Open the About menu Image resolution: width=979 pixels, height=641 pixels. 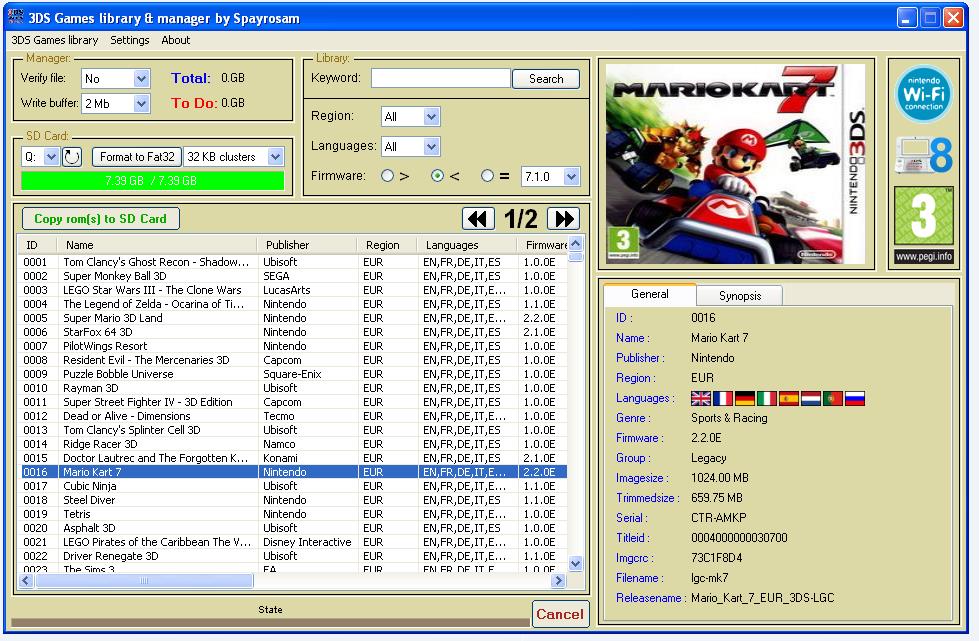(x=175, y=40)
